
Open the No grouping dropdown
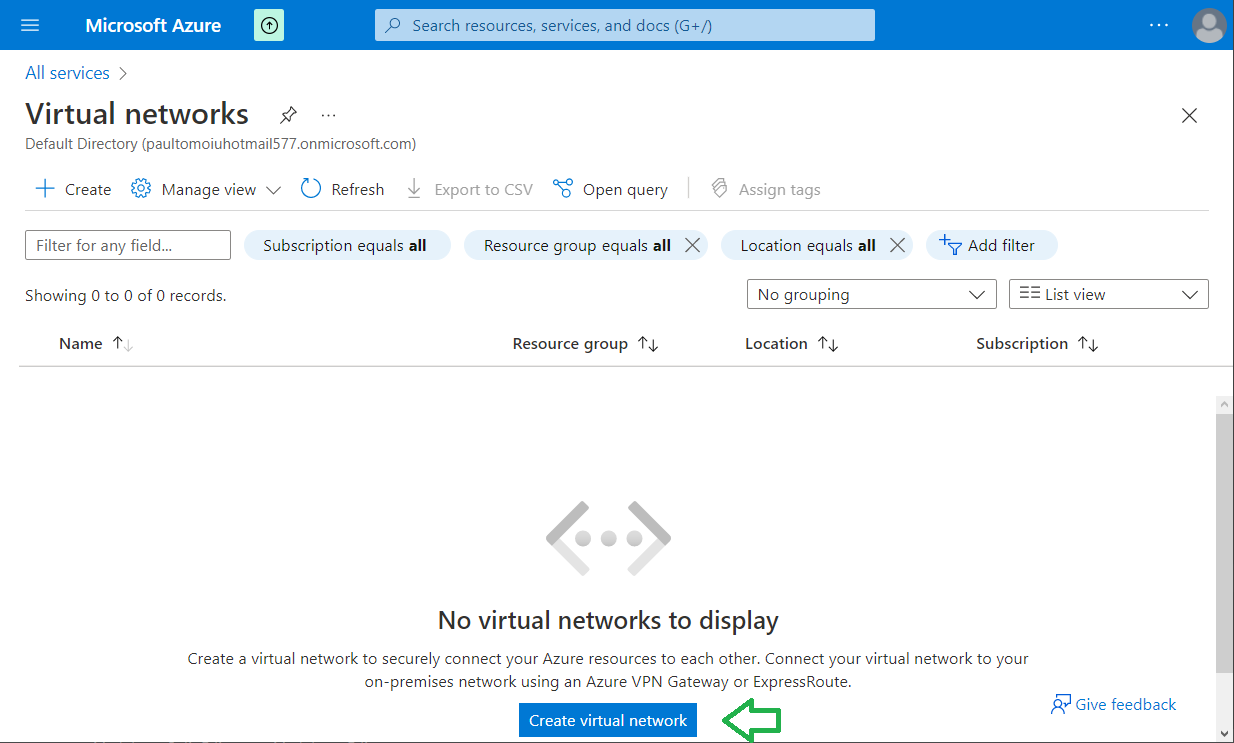pyautogui.click(x=871, y=294)
